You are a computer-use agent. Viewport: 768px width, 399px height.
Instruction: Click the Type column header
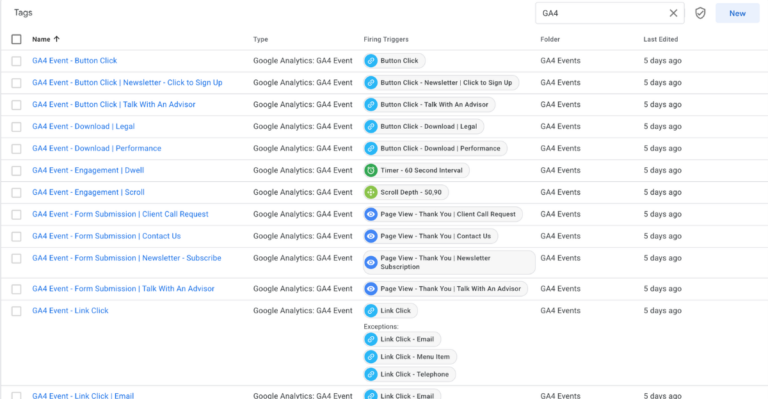click(260, 39)
